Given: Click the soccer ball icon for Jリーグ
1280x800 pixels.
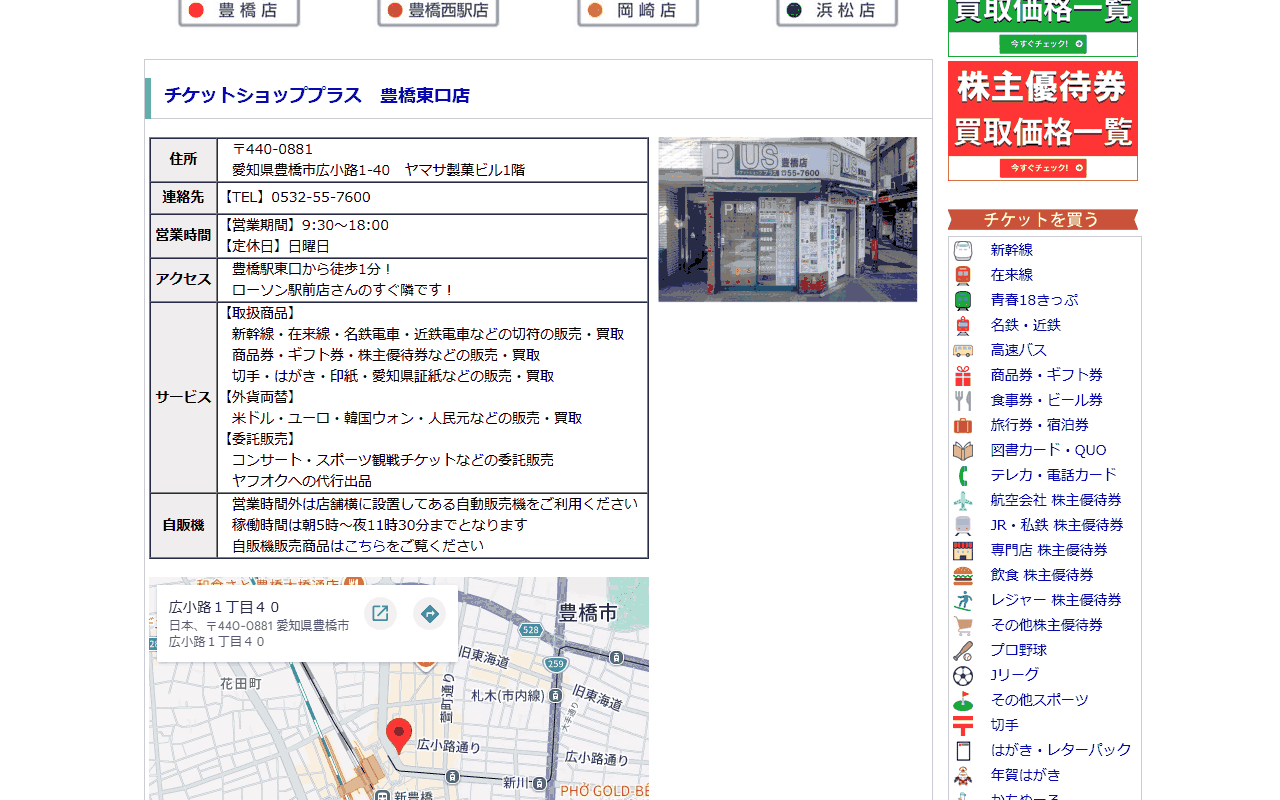Looking at the screenshot, I should pyautogui.click(x=963, y=675).
